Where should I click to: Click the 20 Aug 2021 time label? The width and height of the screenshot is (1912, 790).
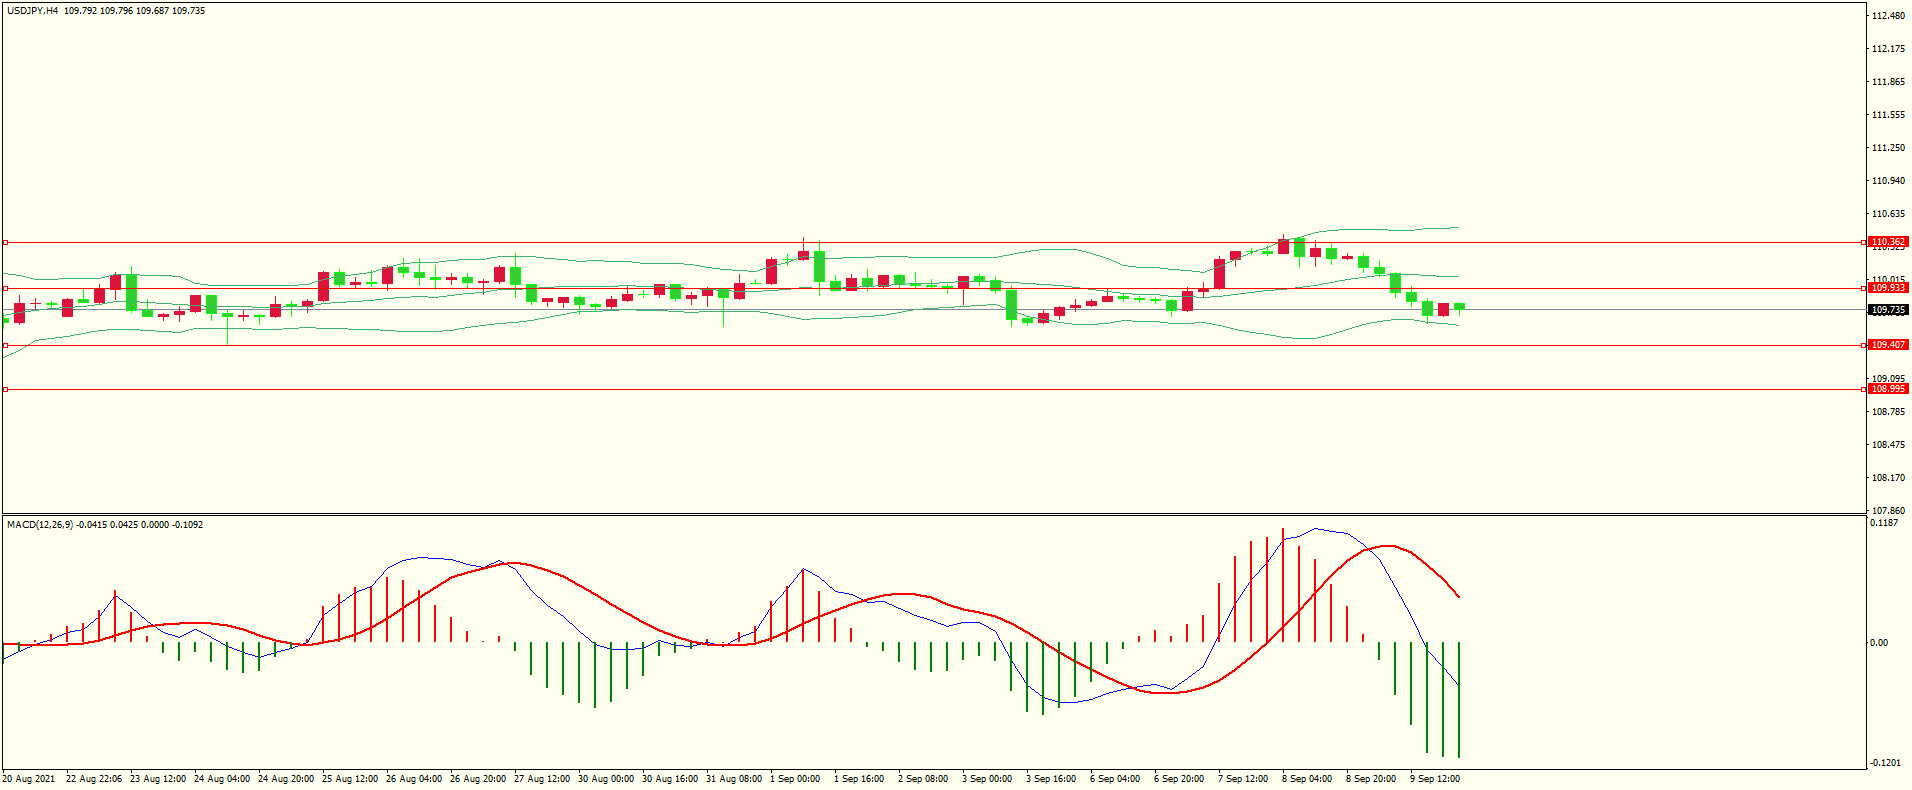click(29, 779)
